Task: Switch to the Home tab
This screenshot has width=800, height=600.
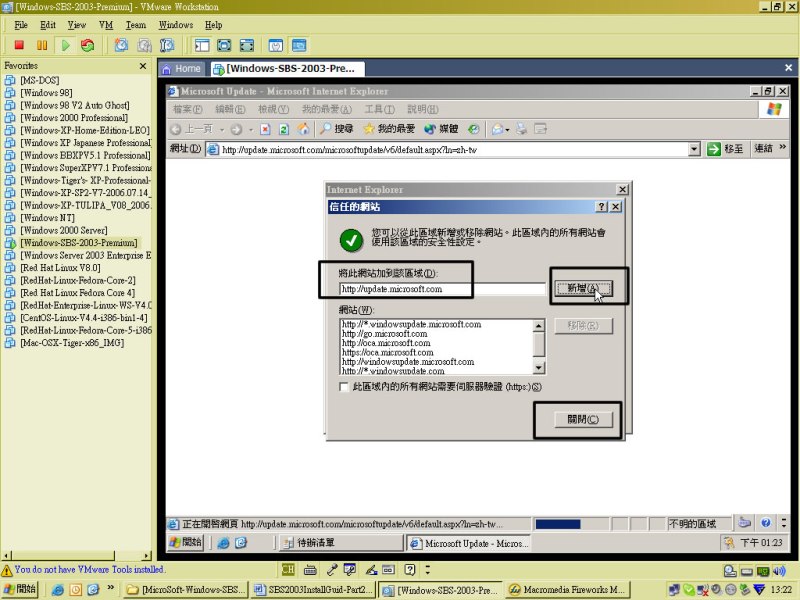Action: click(182, 68)
